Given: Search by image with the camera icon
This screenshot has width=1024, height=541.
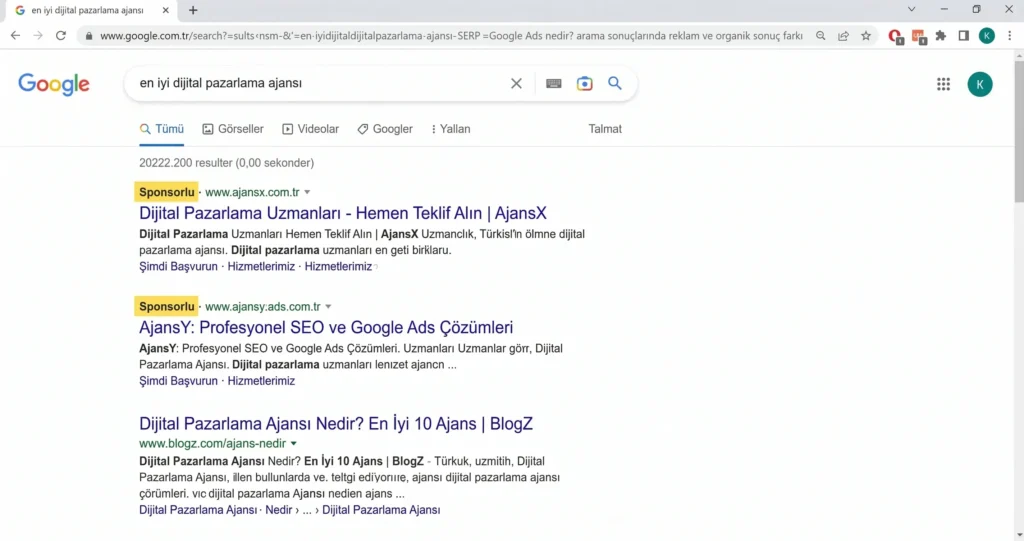Looking at the screenshot, I should (584, 84).
